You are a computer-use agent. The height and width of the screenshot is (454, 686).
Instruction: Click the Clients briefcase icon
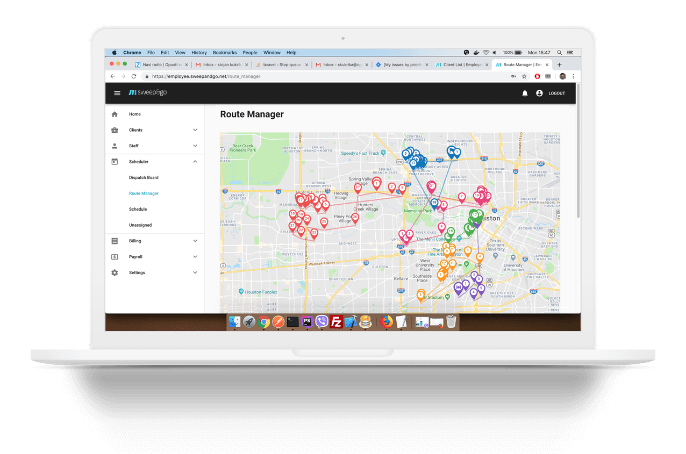[x=114, y=130]
